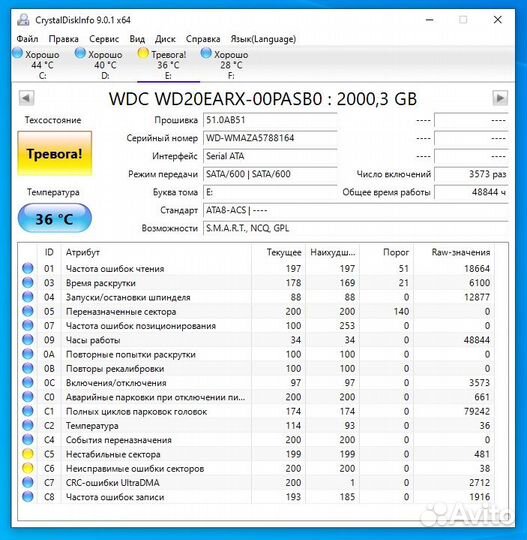Click the Интерфейс field Serial ATA

(x=270, y=156)
